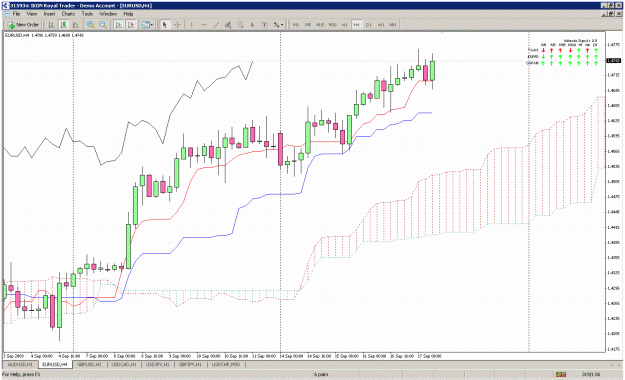Open the Tools menu
Screen dimensions: 625x380
87,14
